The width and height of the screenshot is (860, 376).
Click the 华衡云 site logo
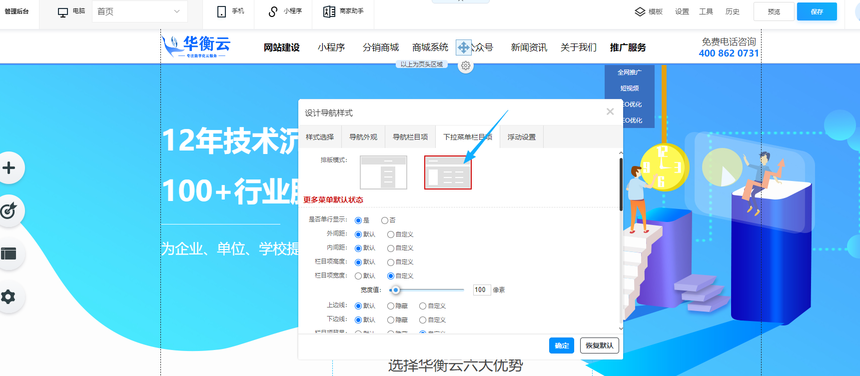(197, 47)
